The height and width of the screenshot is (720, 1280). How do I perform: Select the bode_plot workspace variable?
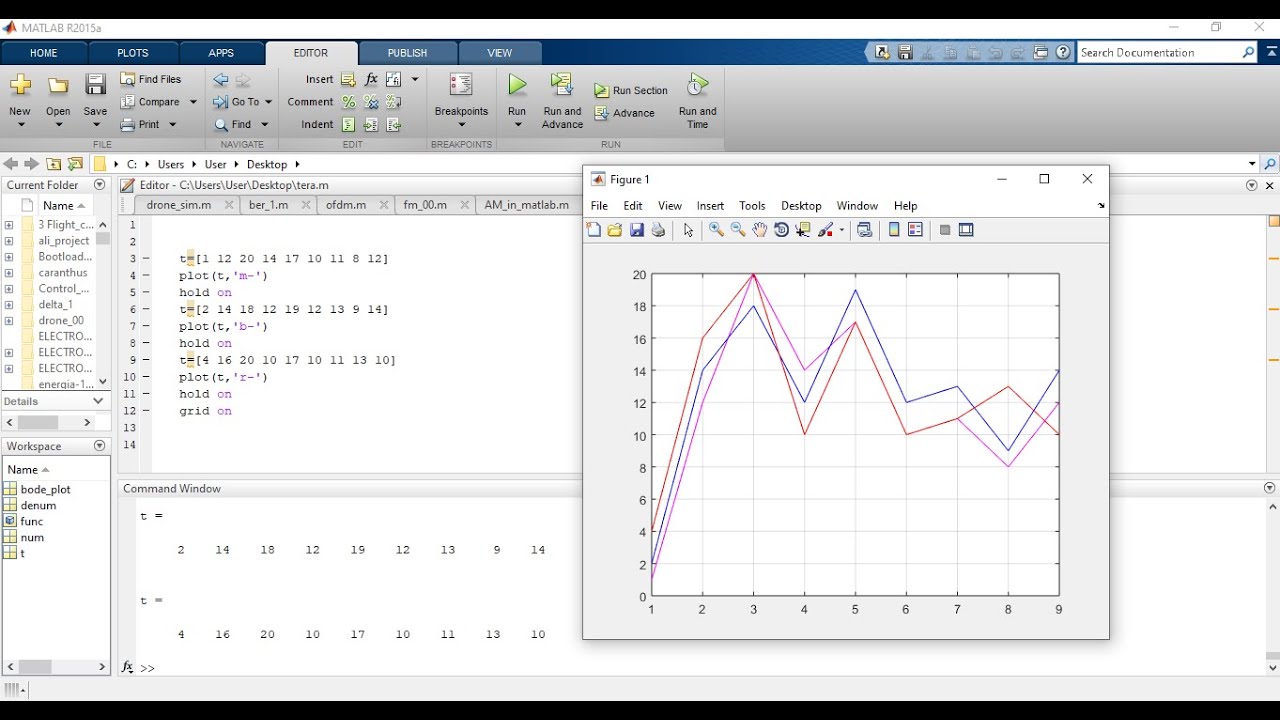pyautogui.click(x=46, y=489)
